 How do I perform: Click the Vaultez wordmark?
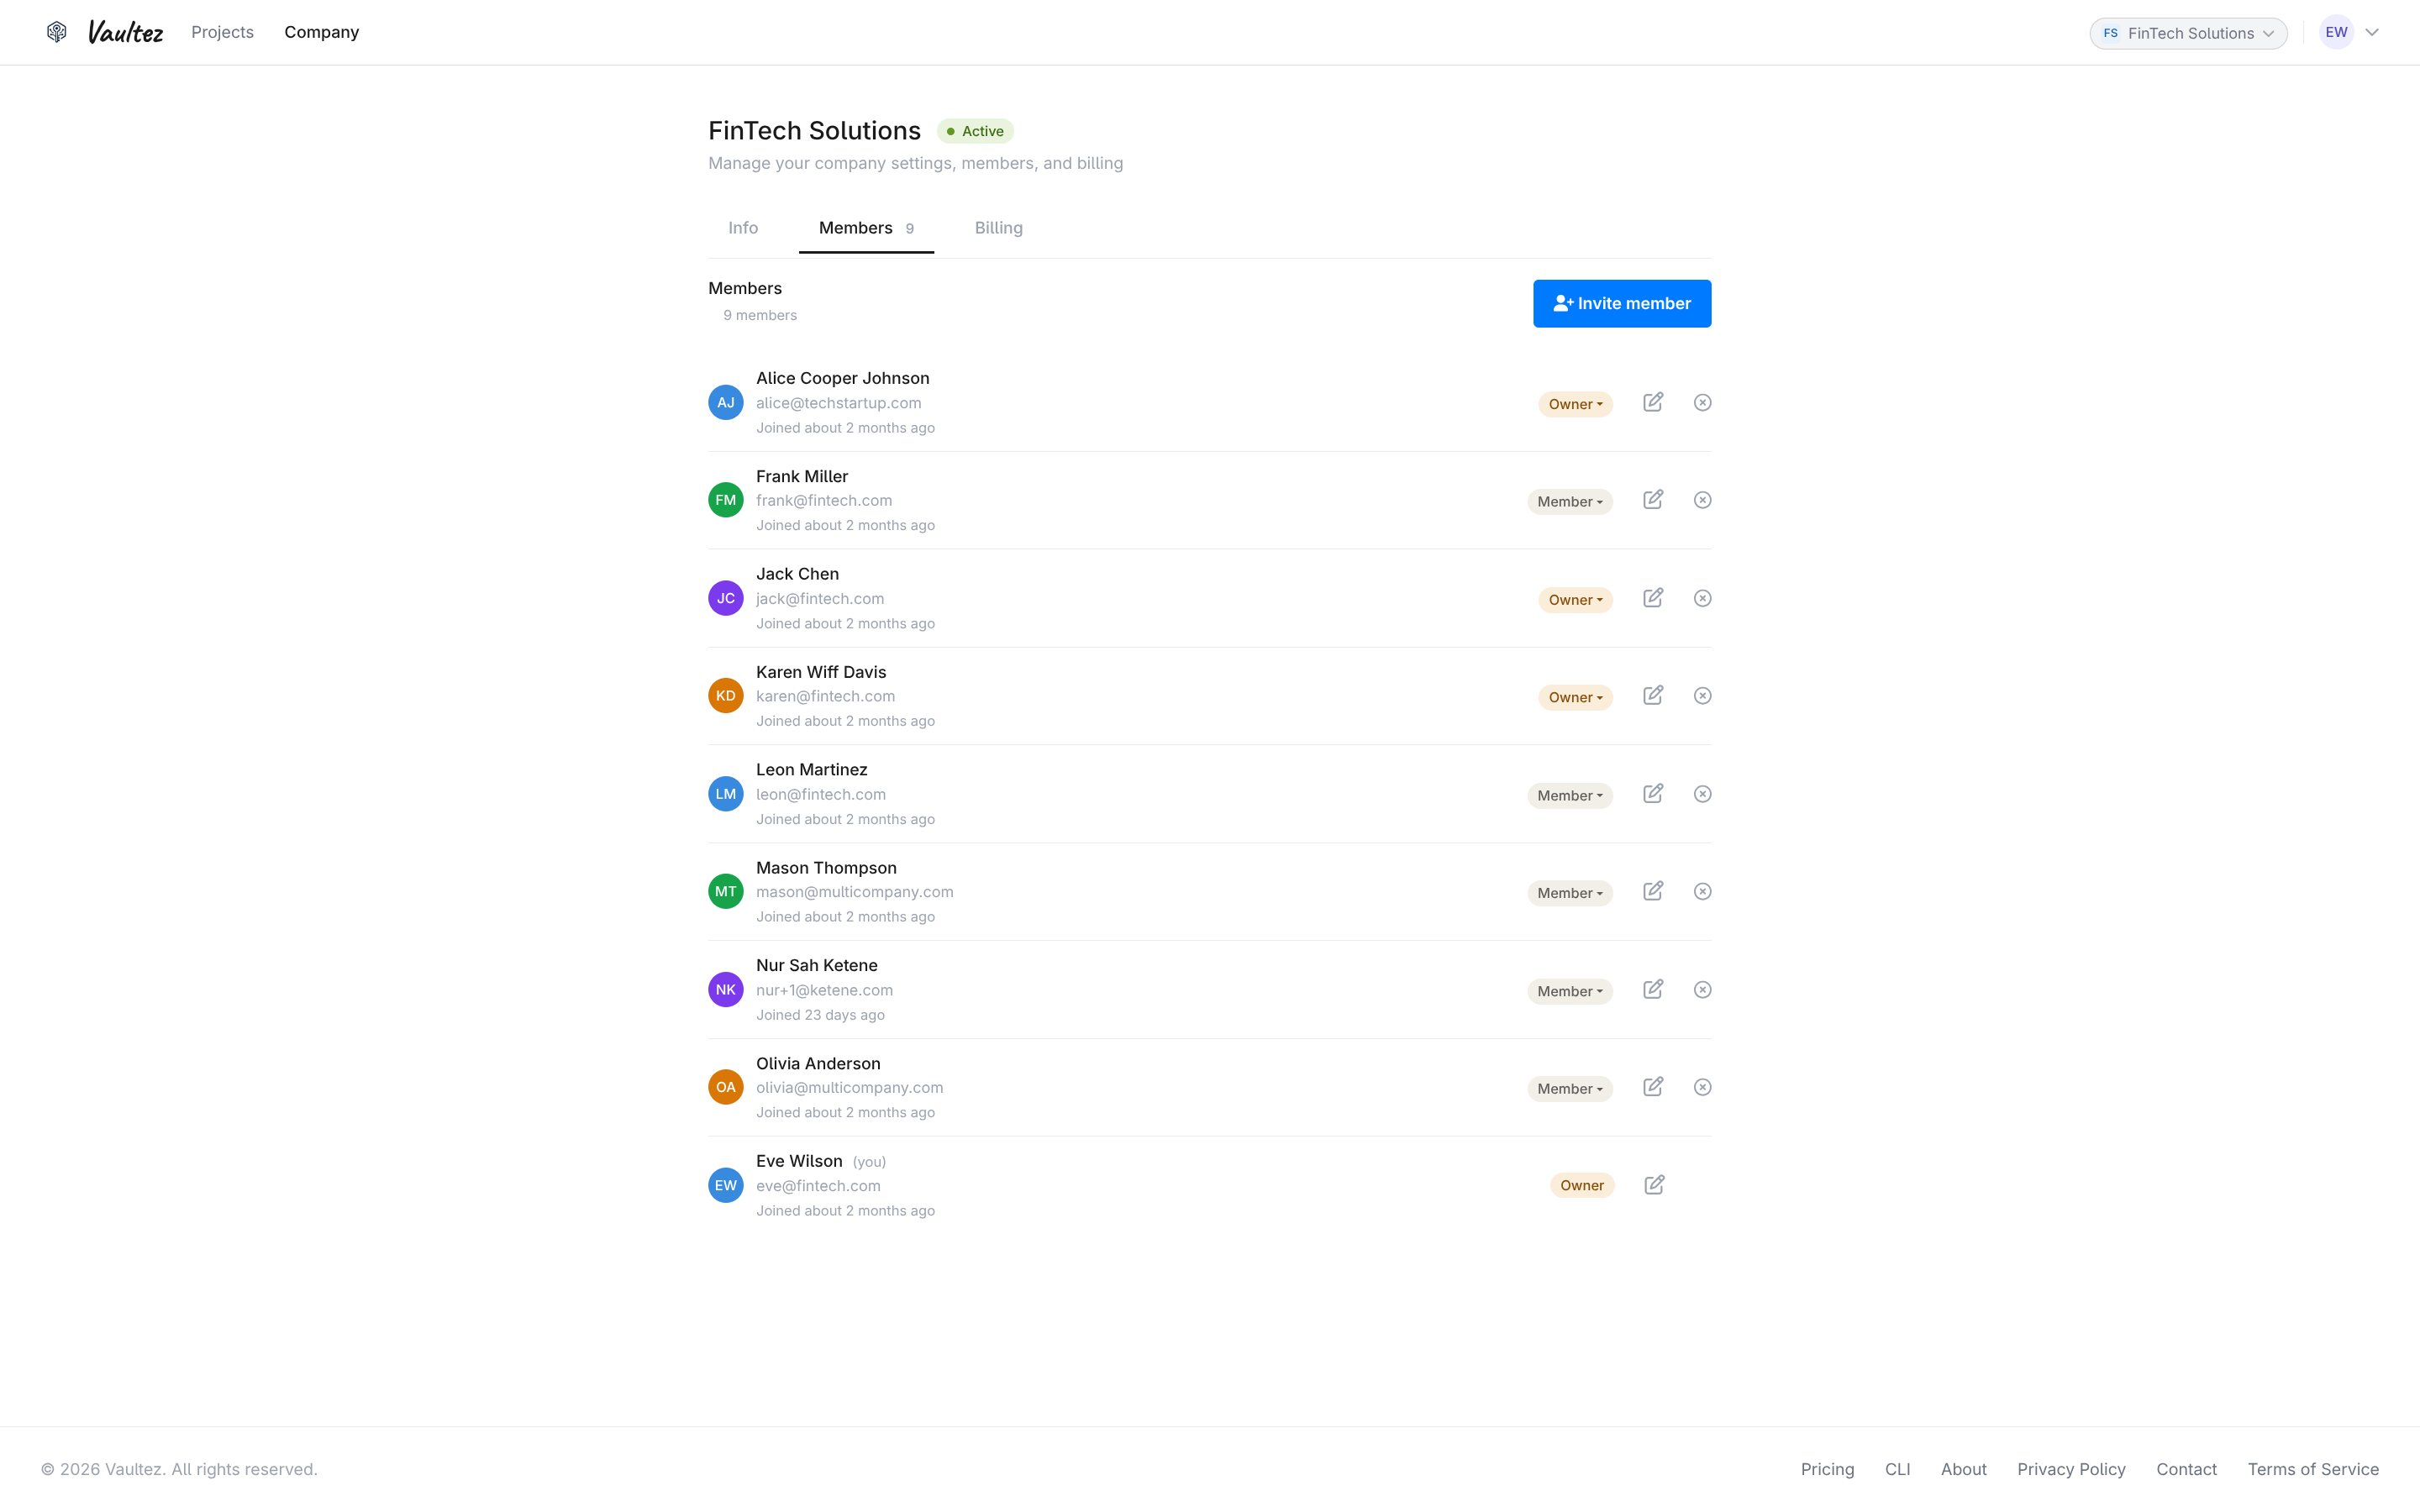pyautogui.click(x=125, y=32)
